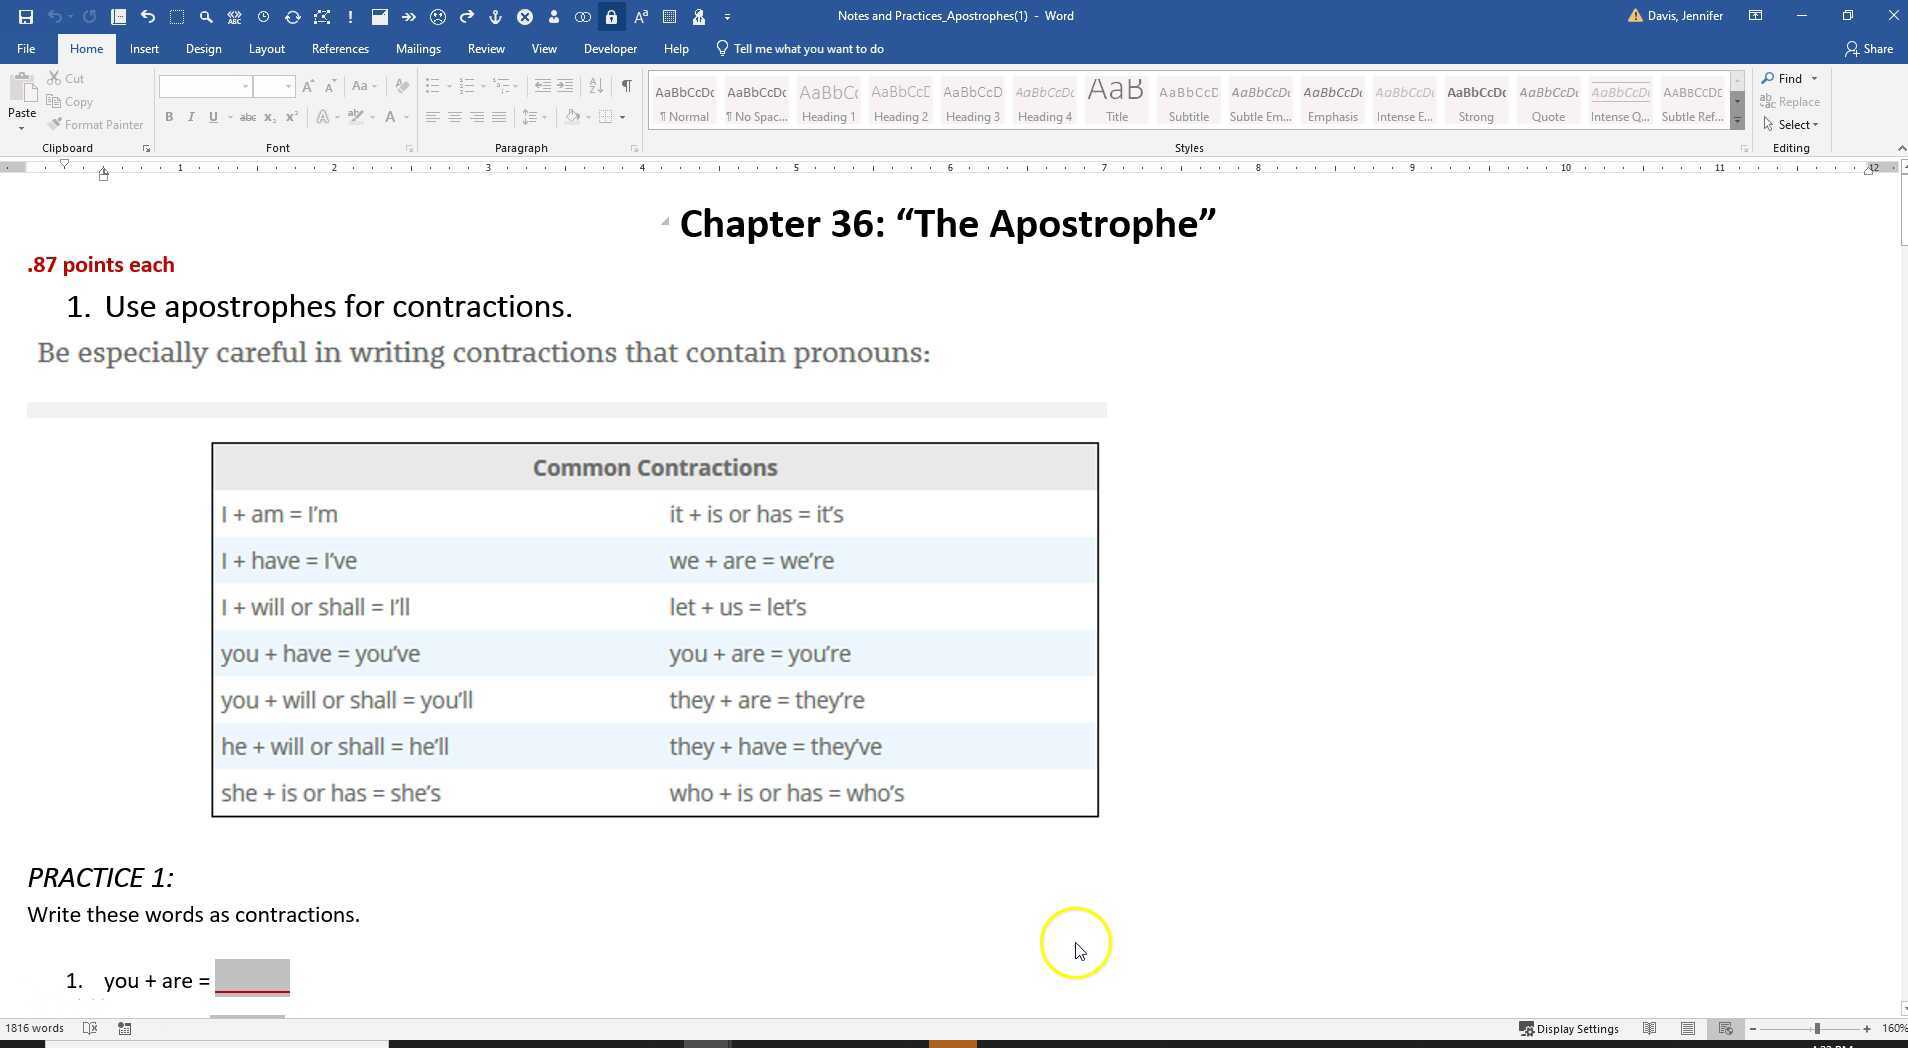Toggle underline formatting
Screen dimensions: 1908x1048
(212, 117)
